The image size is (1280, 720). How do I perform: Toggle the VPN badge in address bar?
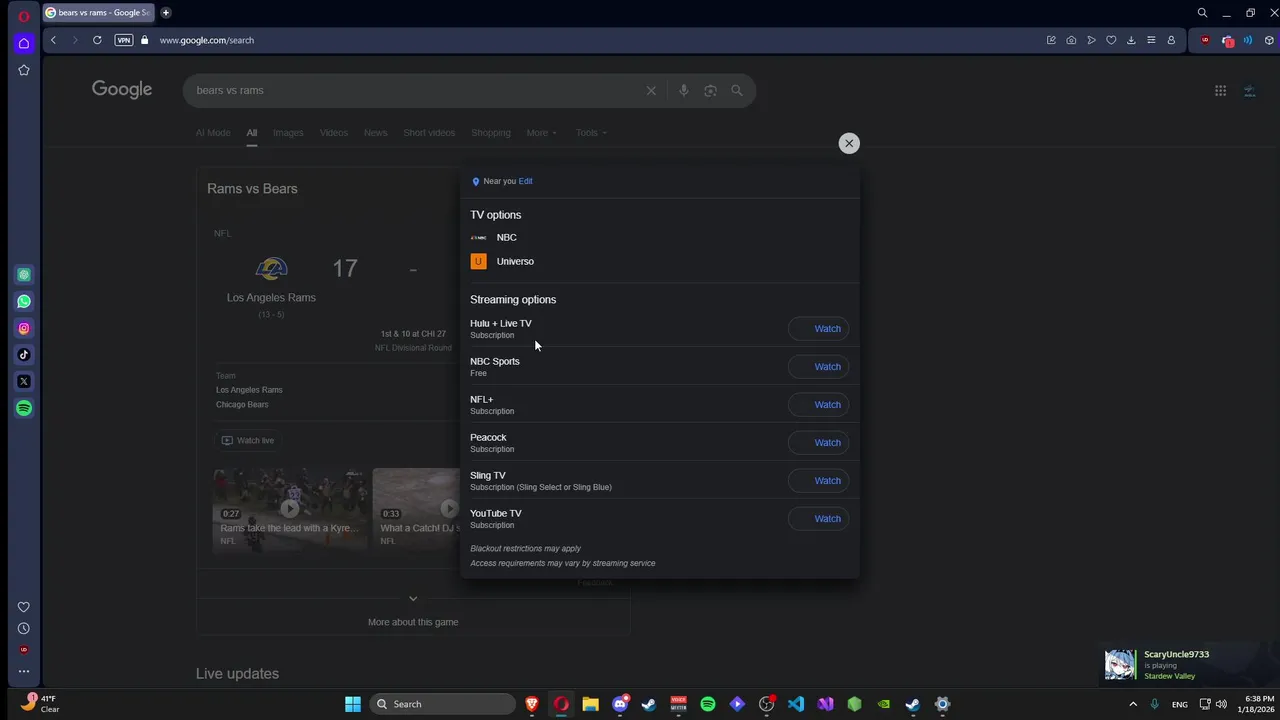click(124, 40)
